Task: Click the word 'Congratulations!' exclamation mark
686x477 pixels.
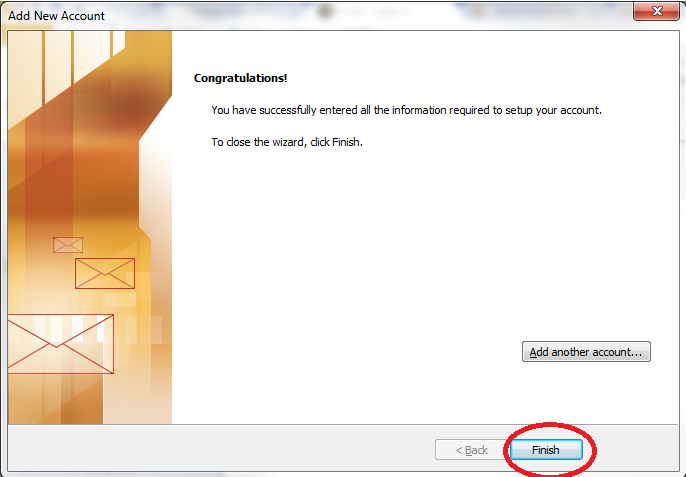Action: pyautogui.click(x=285, y=78)
